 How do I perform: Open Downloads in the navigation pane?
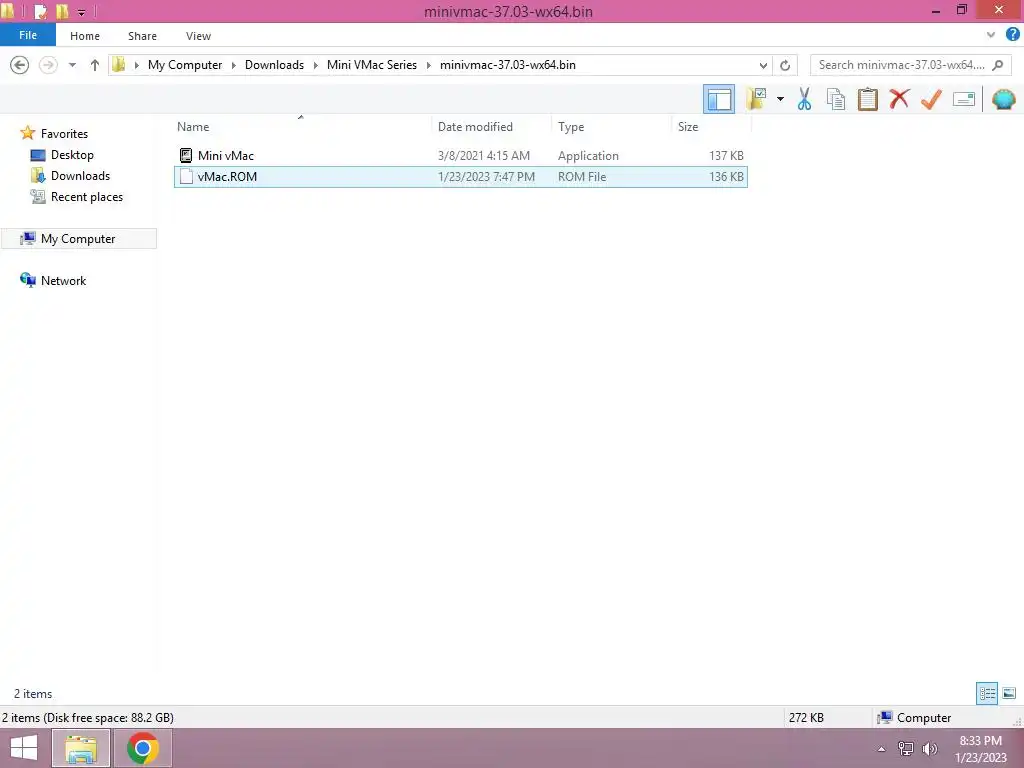tap(80, 176)
